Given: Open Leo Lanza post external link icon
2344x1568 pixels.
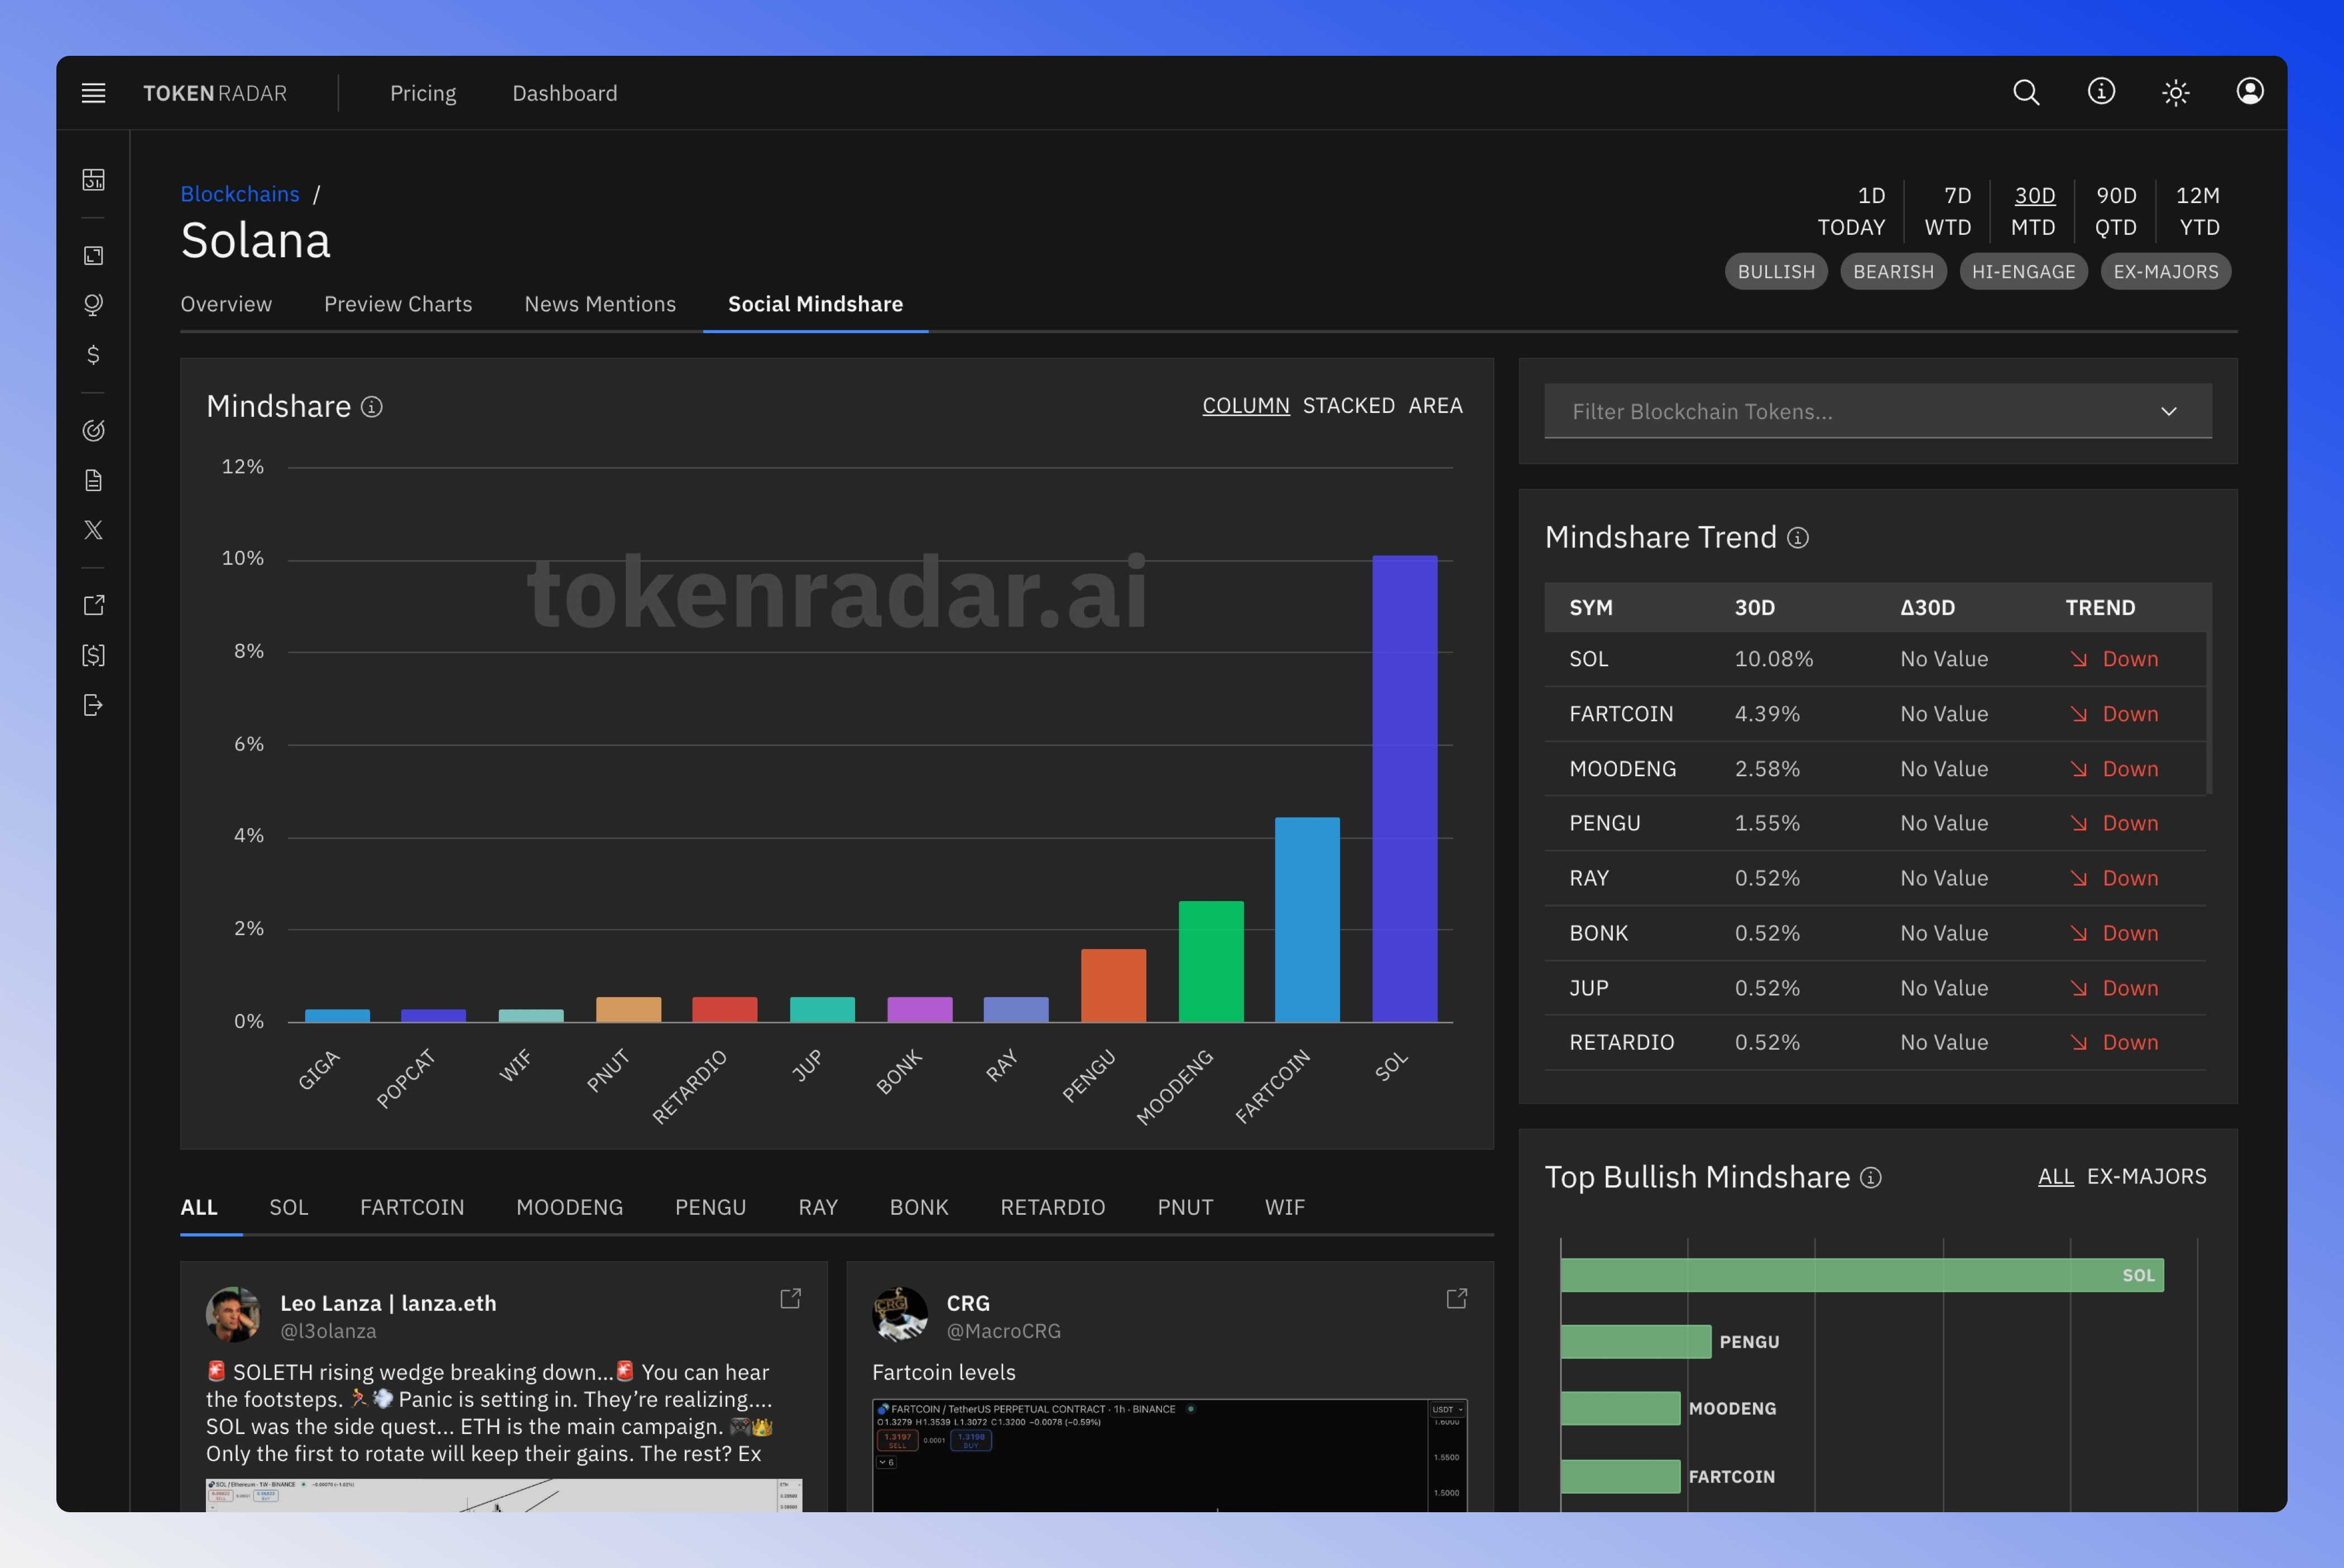Looking at the screenshot, I should click(x=790, y=1298).
